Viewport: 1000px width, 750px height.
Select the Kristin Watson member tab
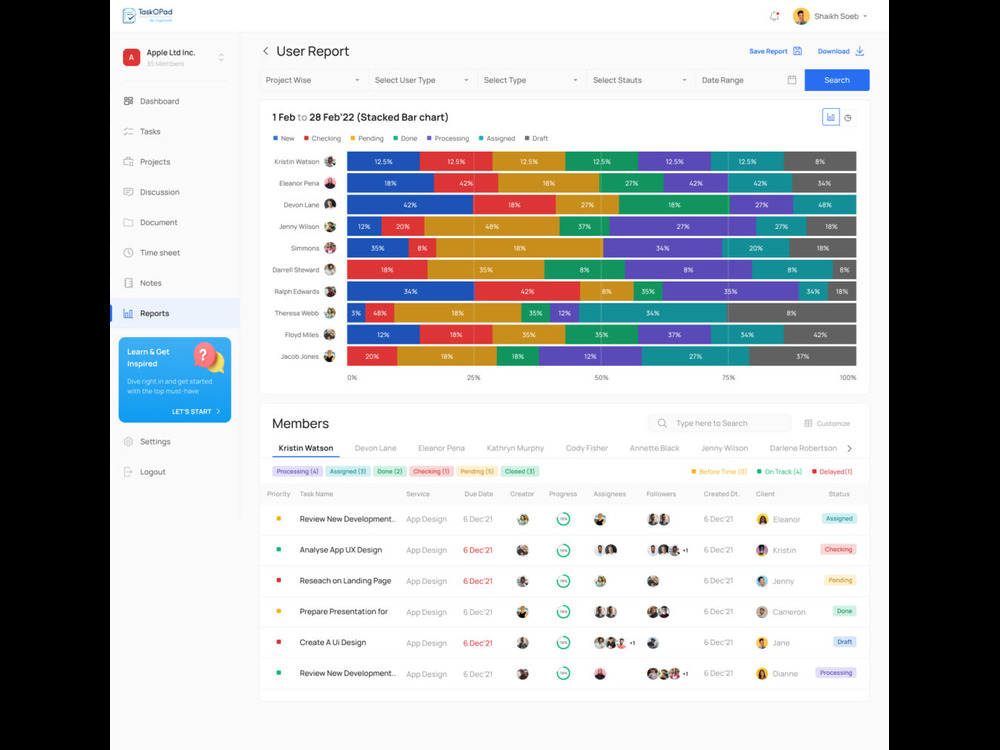tap(305, 448)
